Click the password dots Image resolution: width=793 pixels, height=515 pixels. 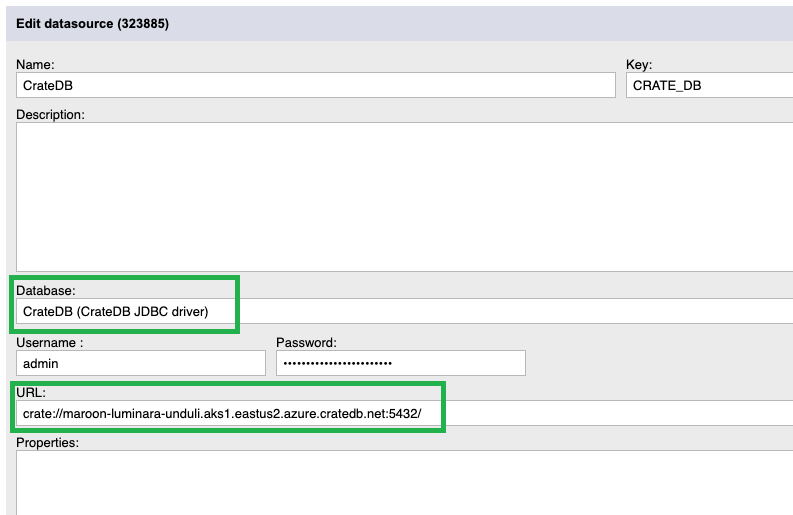(x=337, y=363)
